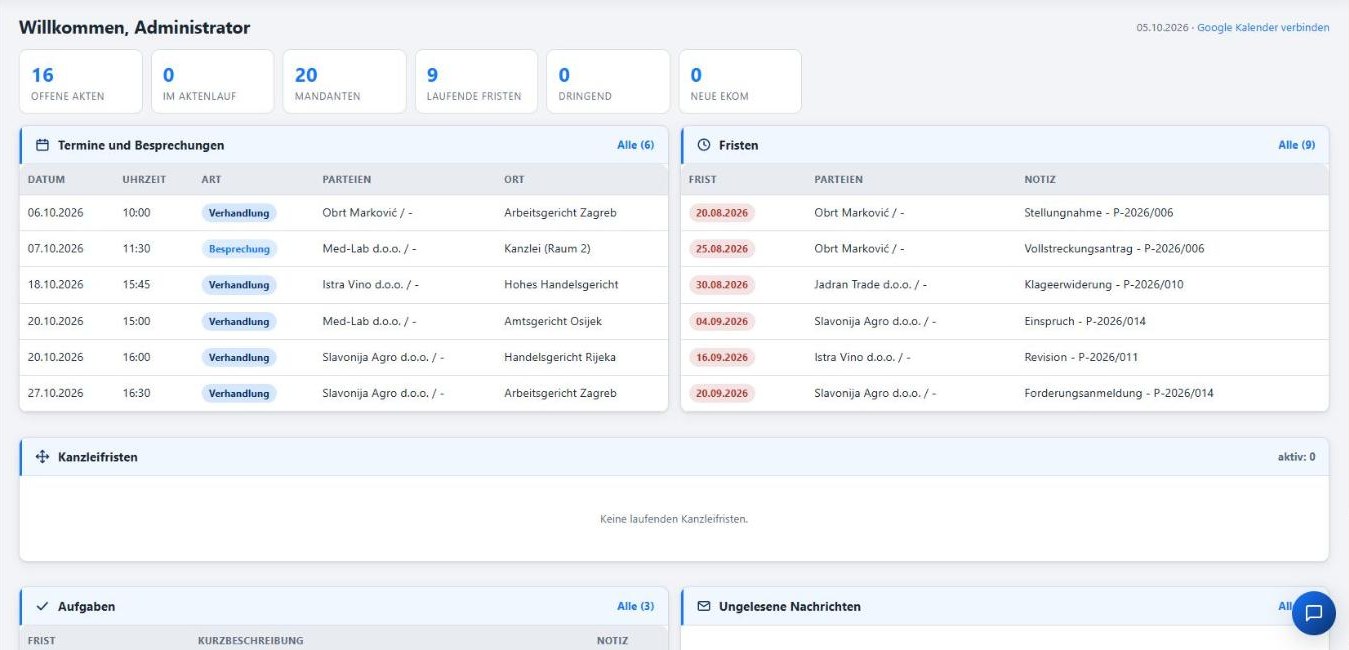Click the aktiv: 0 label in Kanzleifristen
The image size is (1349, 650).
pos(1296,457)
